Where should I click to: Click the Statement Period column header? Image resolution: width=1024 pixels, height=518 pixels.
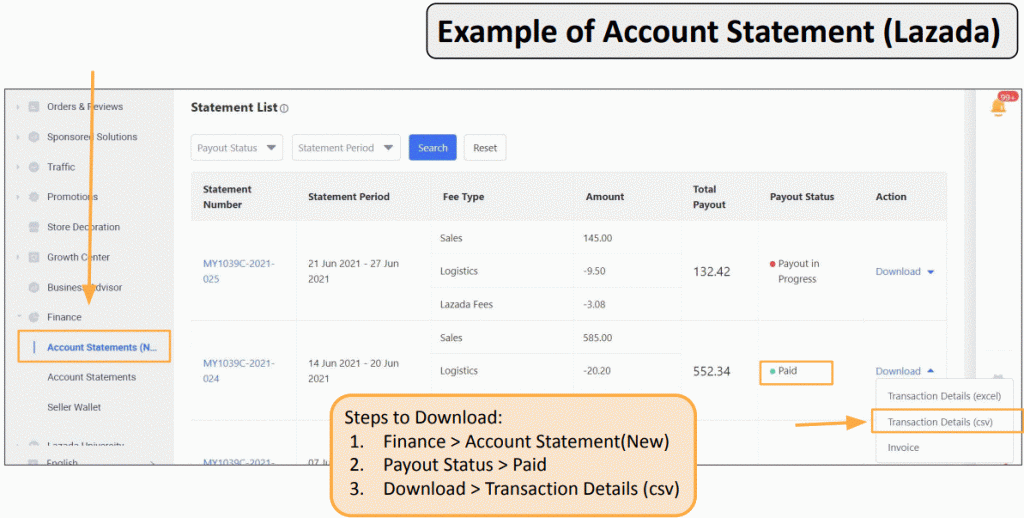[349, 197]
